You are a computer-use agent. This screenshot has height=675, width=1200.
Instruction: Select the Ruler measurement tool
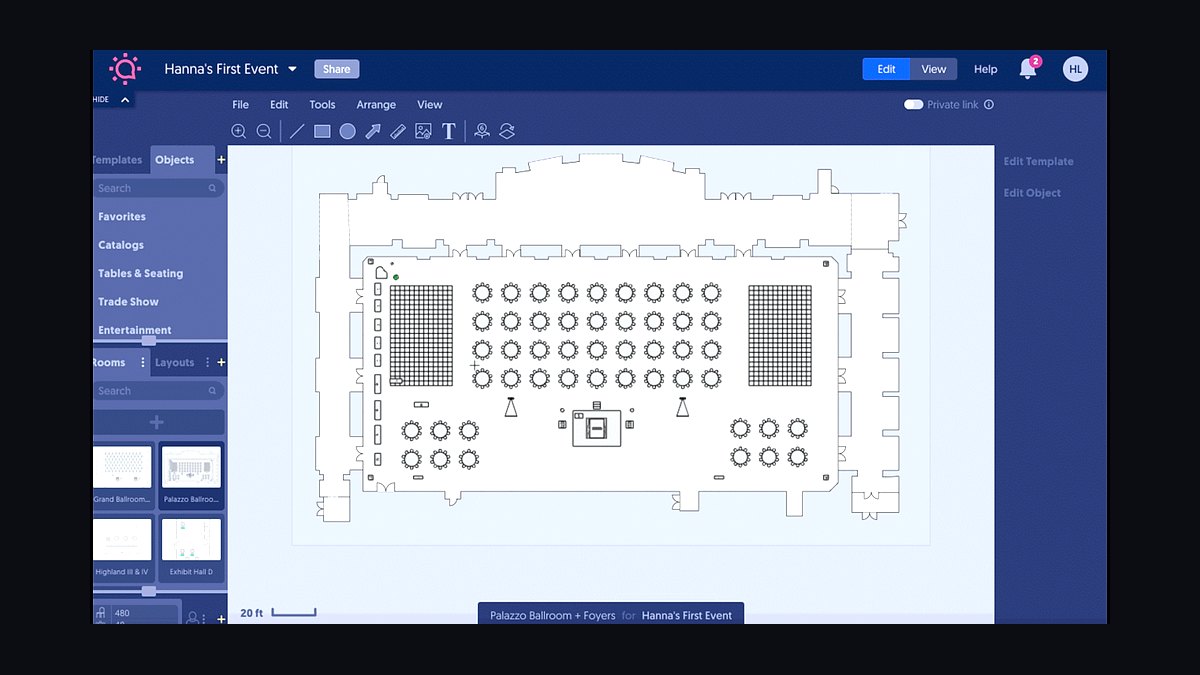398,131
